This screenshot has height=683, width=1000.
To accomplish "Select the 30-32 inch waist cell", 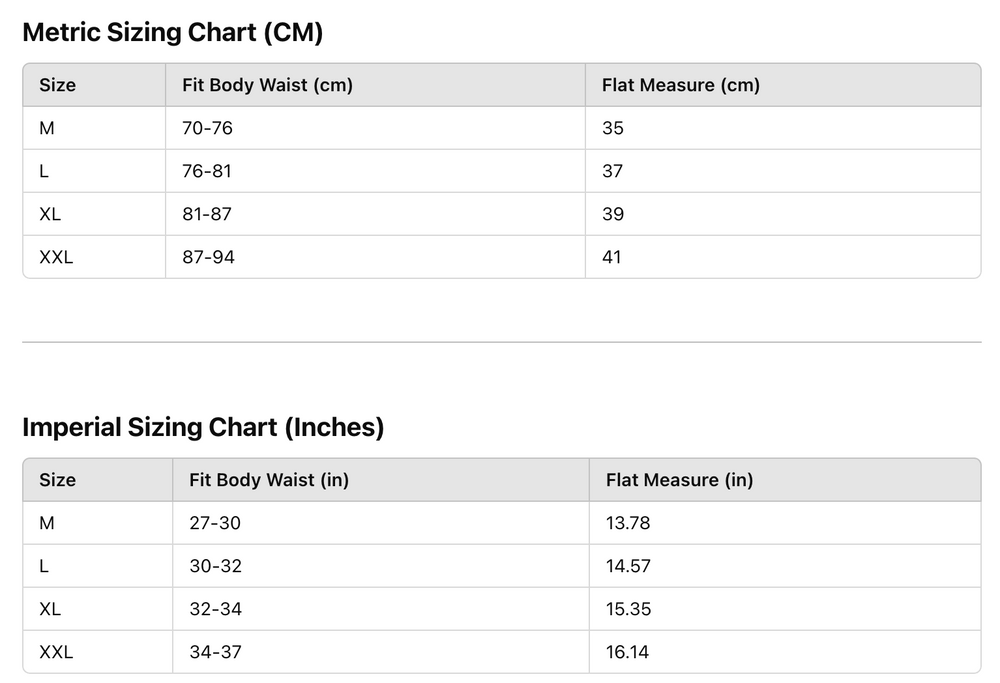I will (x=215, y=566).
